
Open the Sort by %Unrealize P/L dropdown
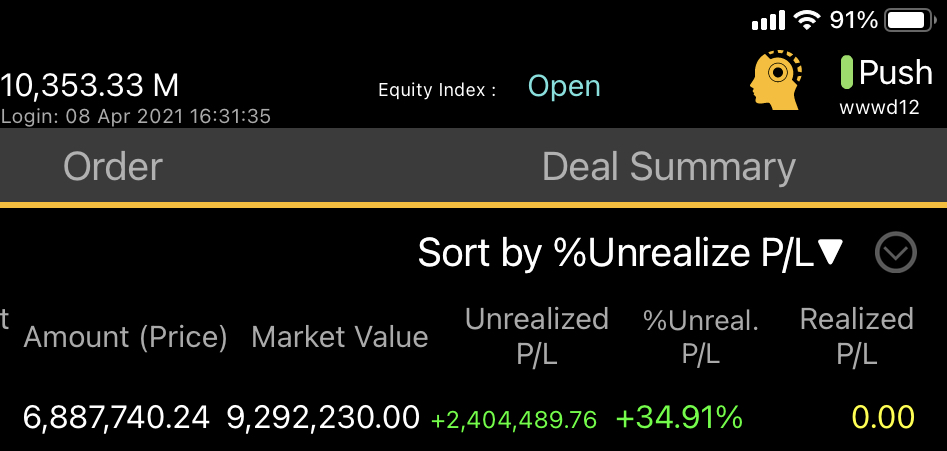click(630, 252)
